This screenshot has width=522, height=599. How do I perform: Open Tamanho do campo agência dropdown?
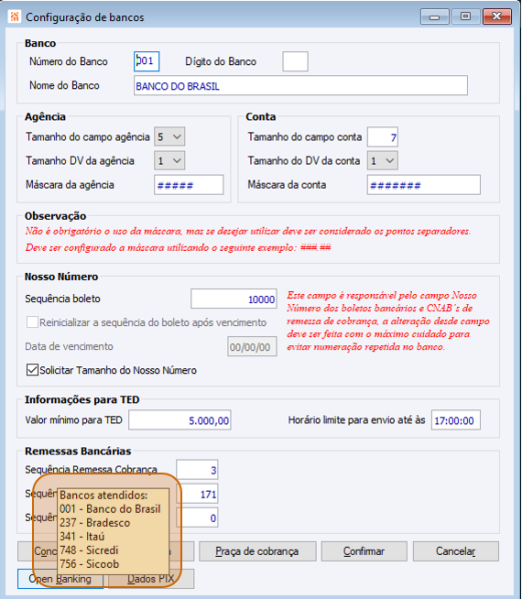(x=170, y=137)
